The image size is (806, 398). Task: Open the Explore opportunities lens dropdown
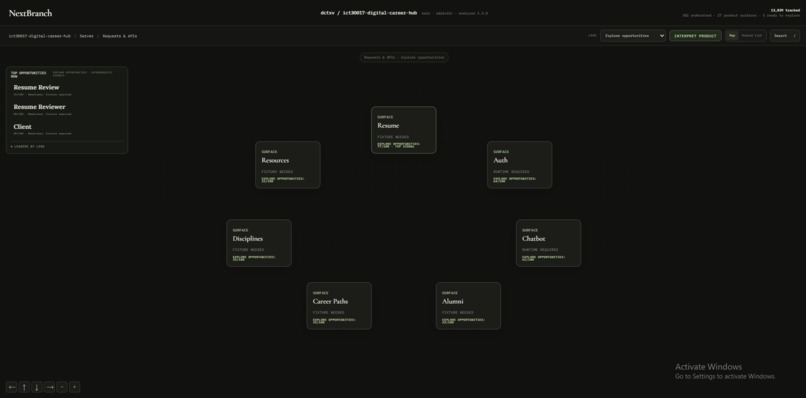633,36
